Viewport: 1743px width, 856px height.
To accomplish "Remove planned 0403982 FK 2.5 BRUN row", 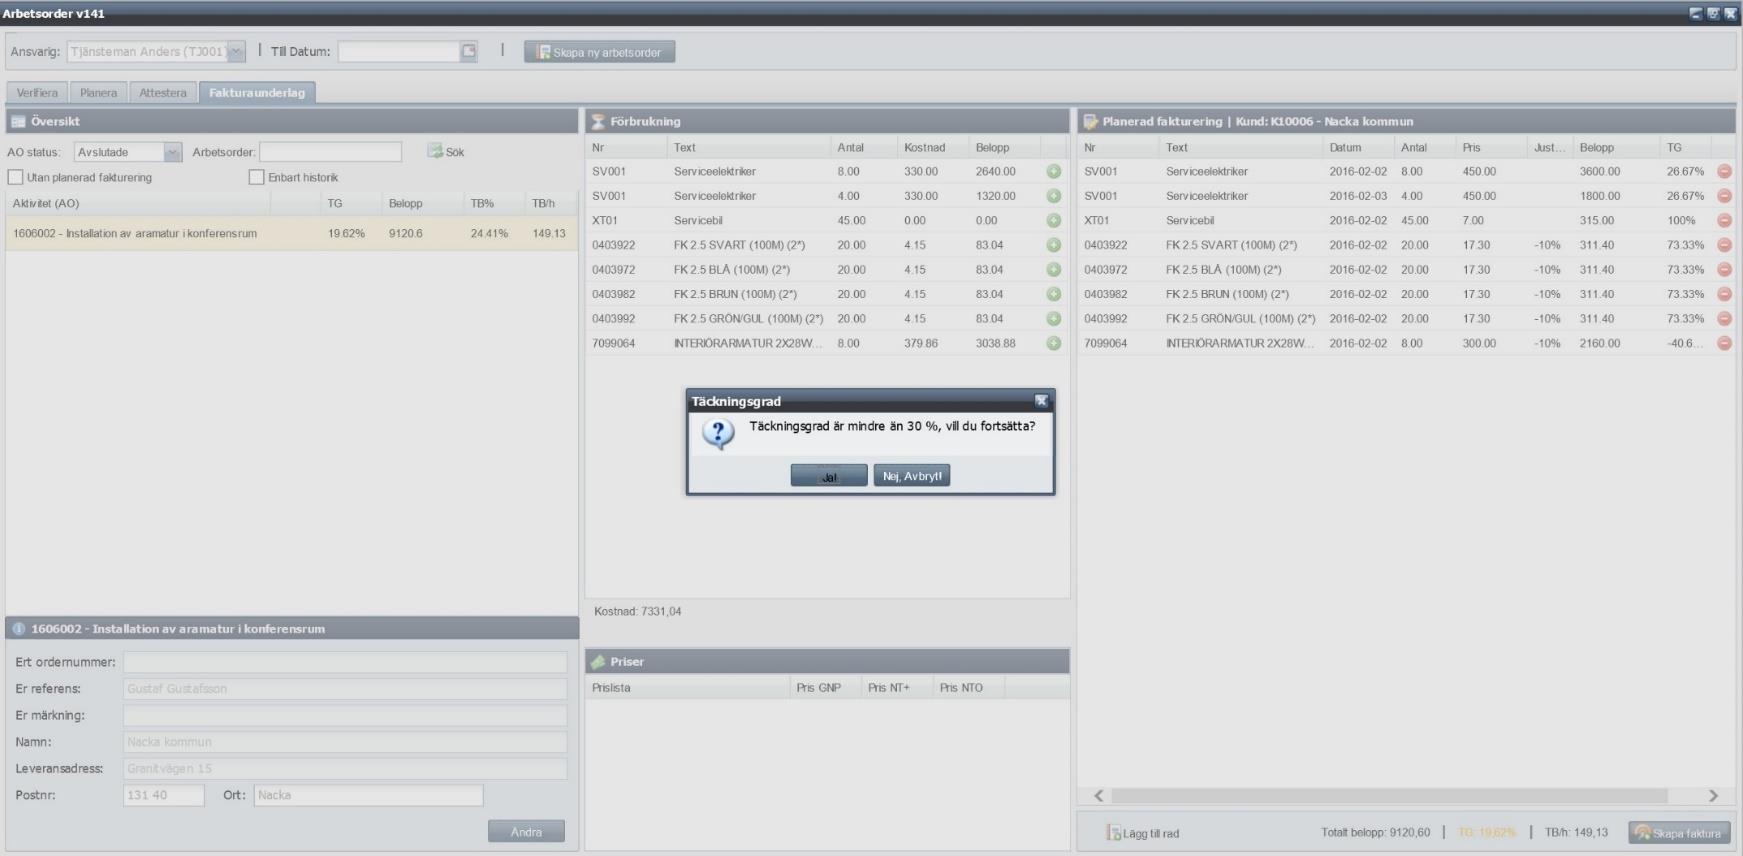I will [1724, 294].
